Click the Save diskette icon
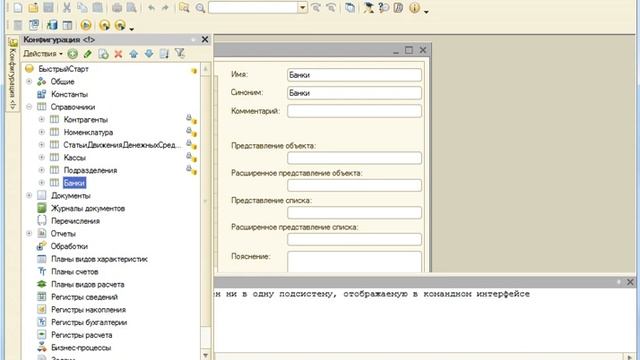This screenshot has width=640, height=360. coord(49,7)
